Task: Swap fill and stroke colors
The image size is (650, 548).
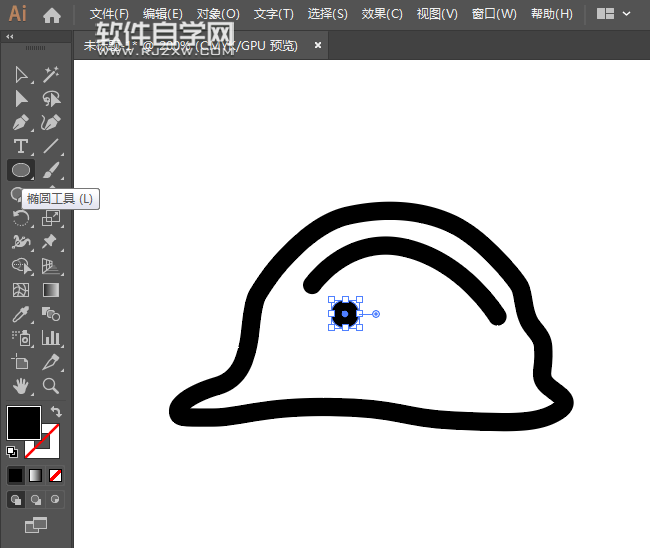Action: click(x=57, y=412)
